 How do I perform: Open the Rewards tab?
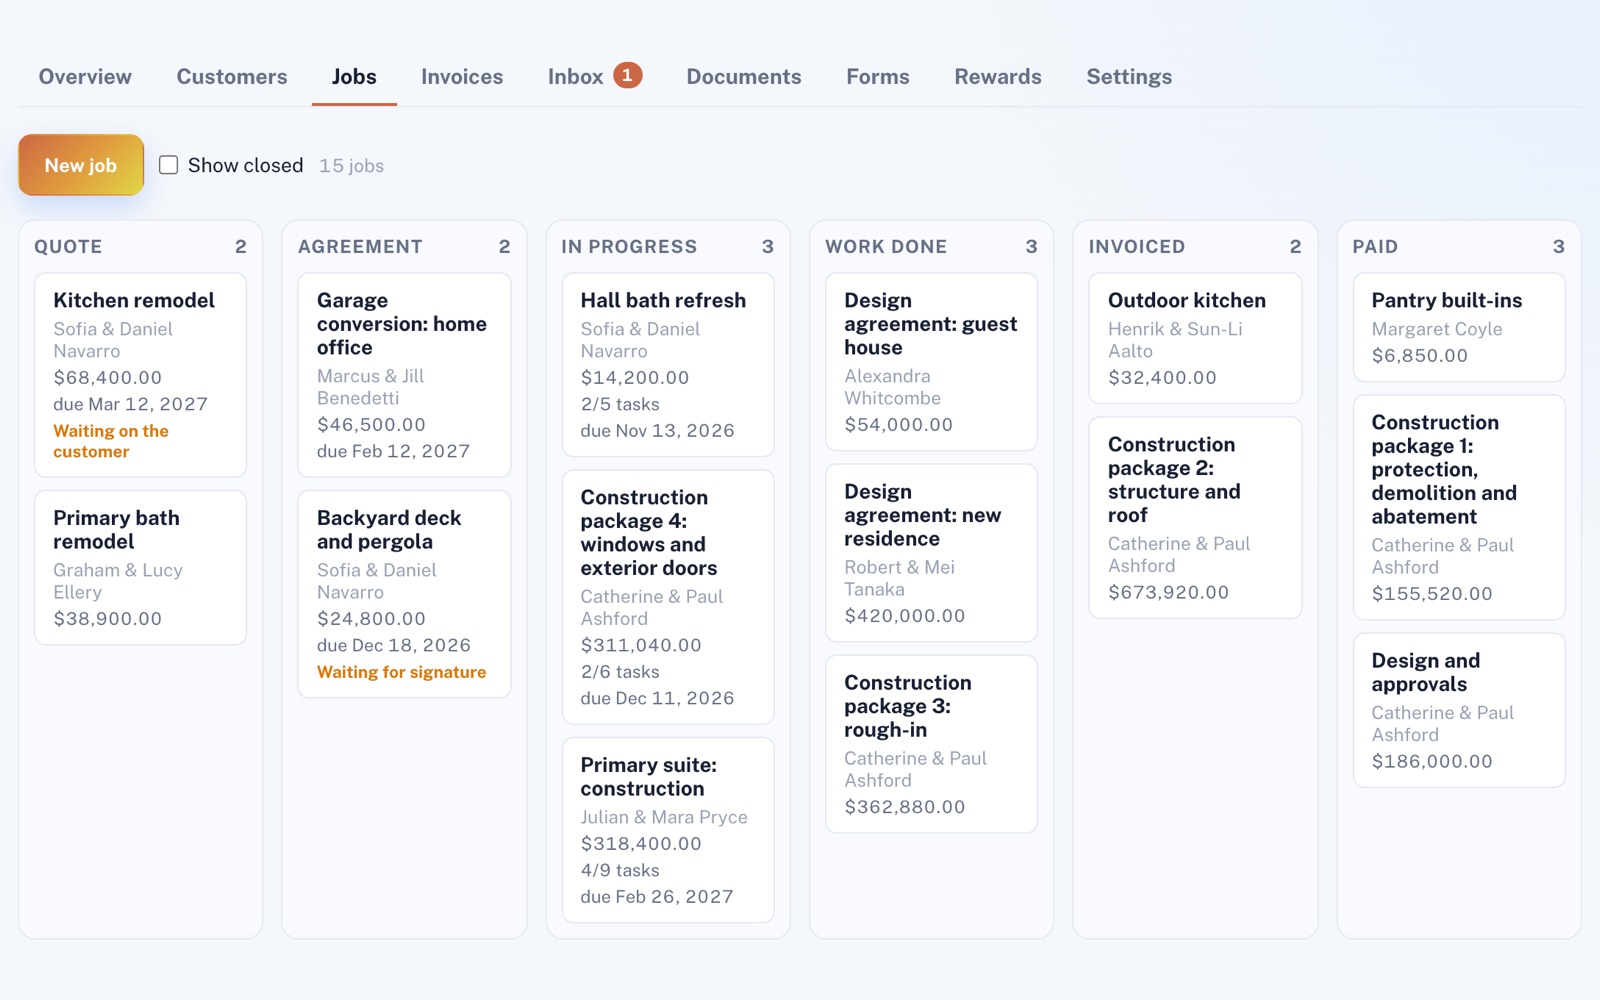coord(998,77)
